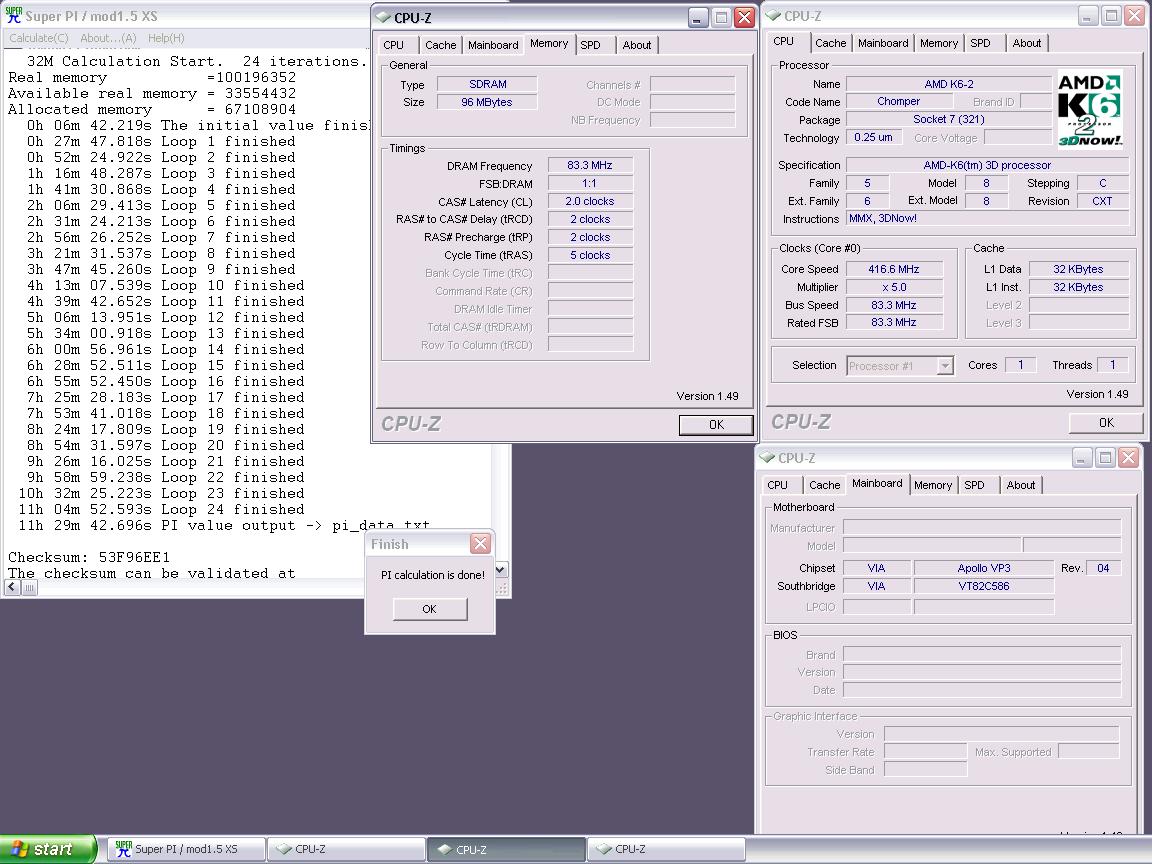Click the Loop 24 finished line
This screenshot has width=1152, height=864.
(165, 509)
